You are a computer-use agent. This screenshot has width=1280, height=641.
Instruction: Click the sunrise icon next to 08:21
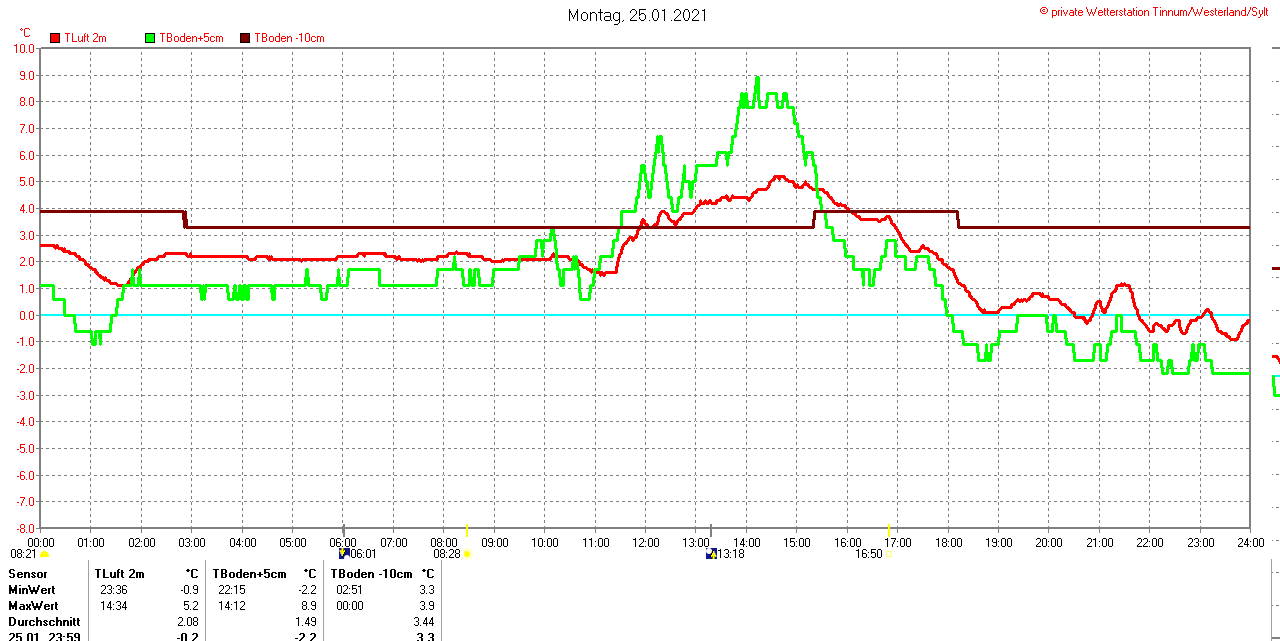44,554
